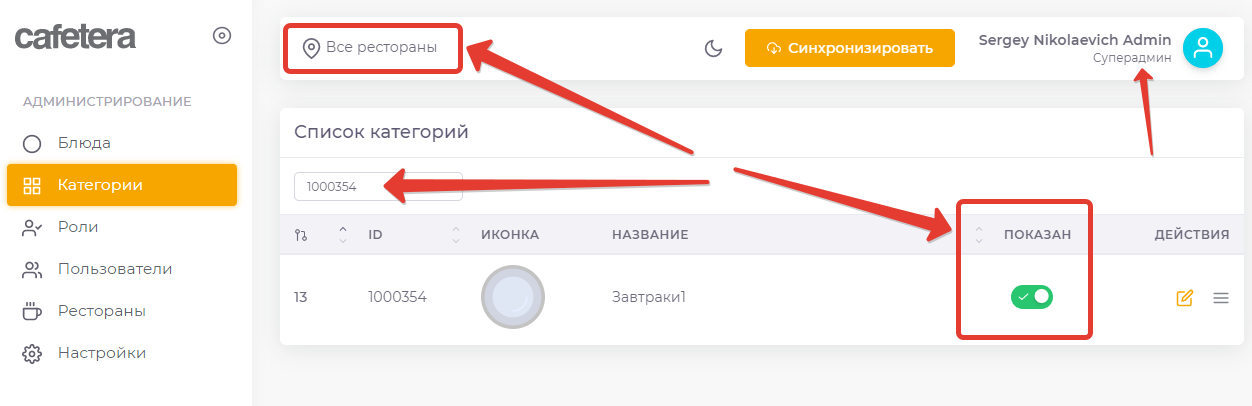Click the location pin icon
This screenshot has width=1252, height=406.
(311, 48)
